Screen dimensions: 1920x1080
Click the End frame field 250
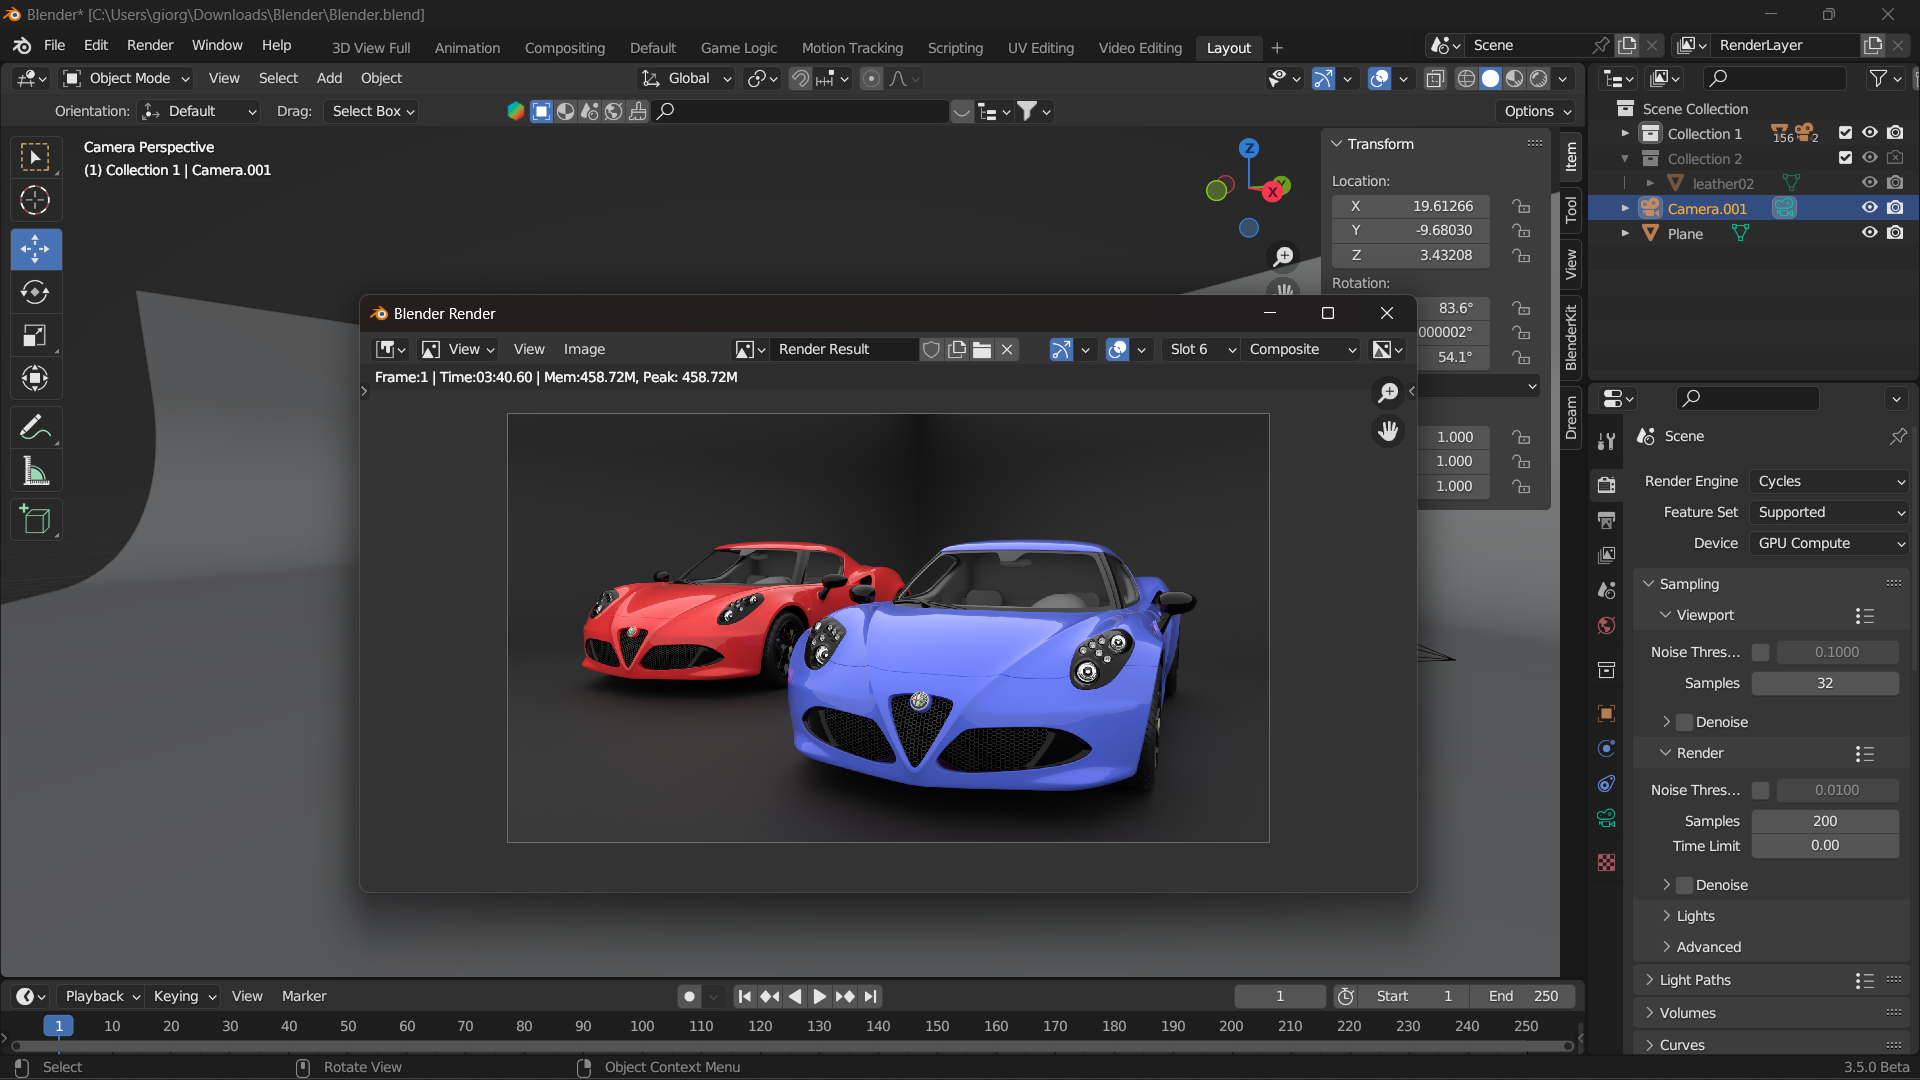[x=1524, y=996]
